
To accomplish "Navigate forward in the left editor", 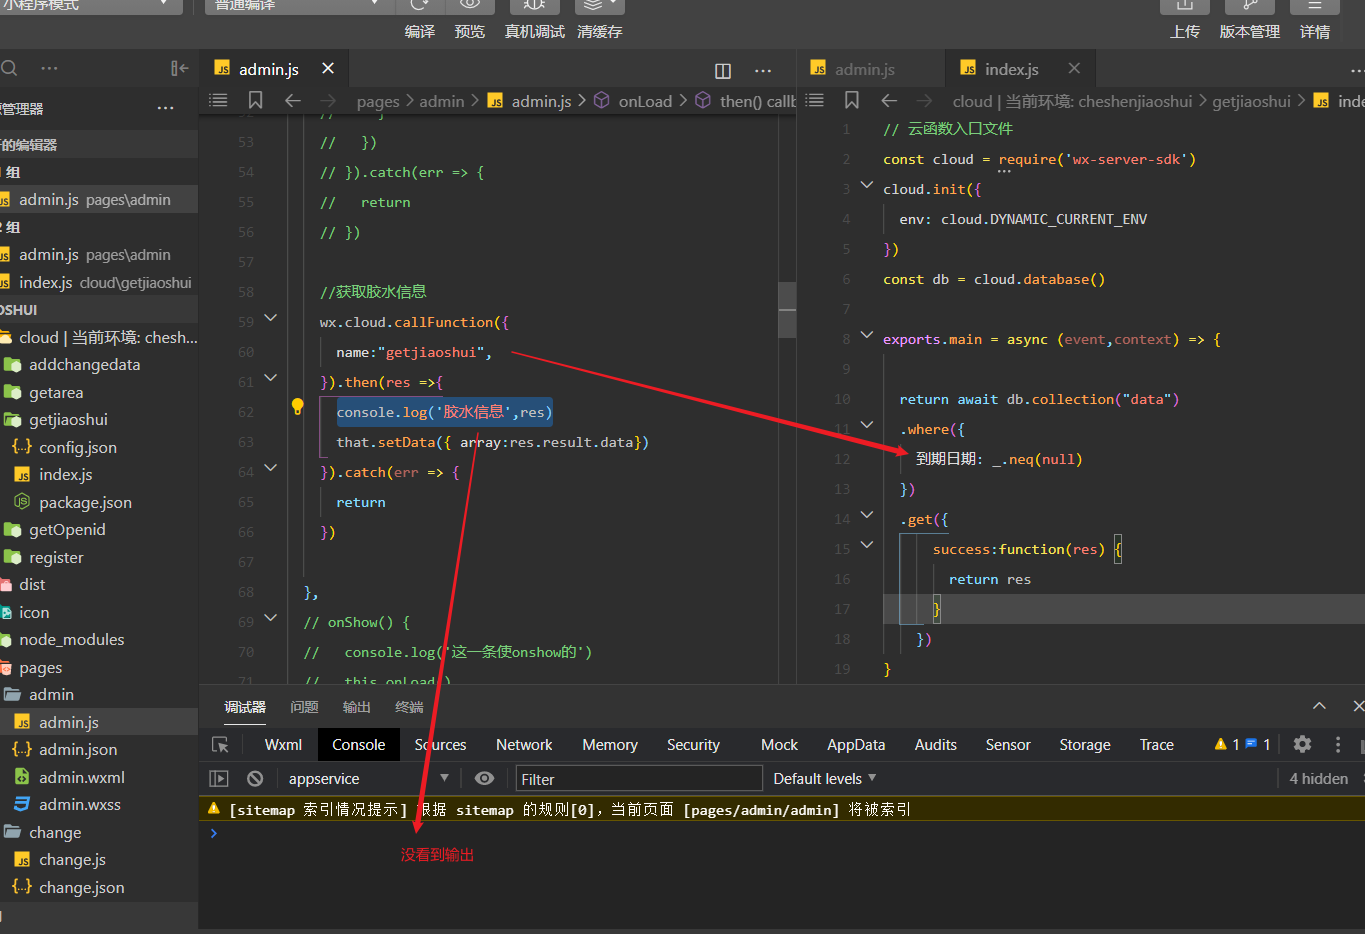I will [328, 100].
